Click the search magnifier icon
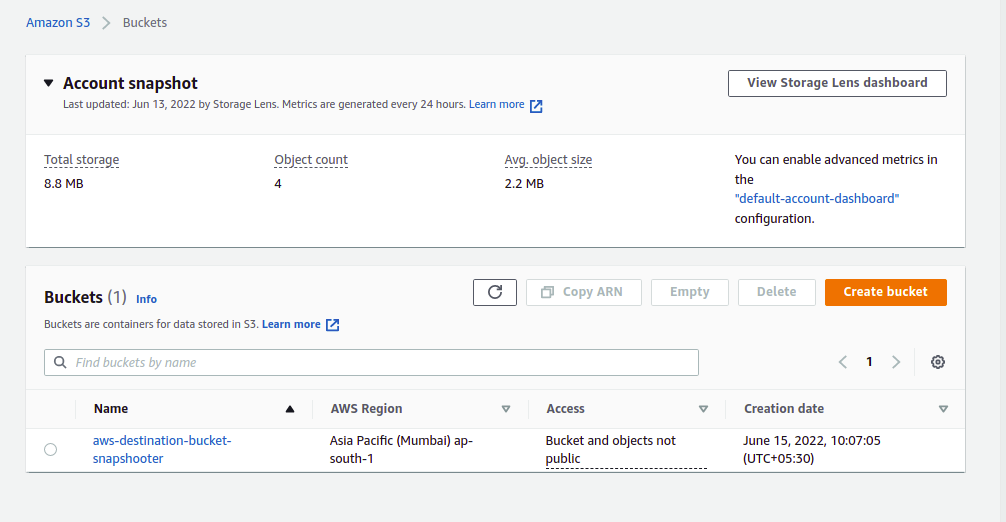 (60, 362)
